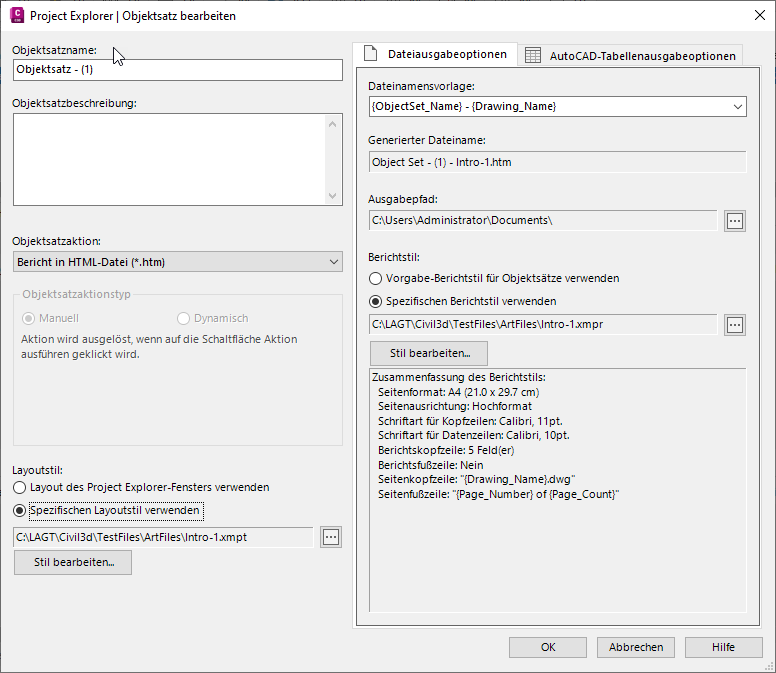Select Spezifischen Layoutstil verwenden radio button
Viewport: 776px width, 673px height.
coord(21,511)
